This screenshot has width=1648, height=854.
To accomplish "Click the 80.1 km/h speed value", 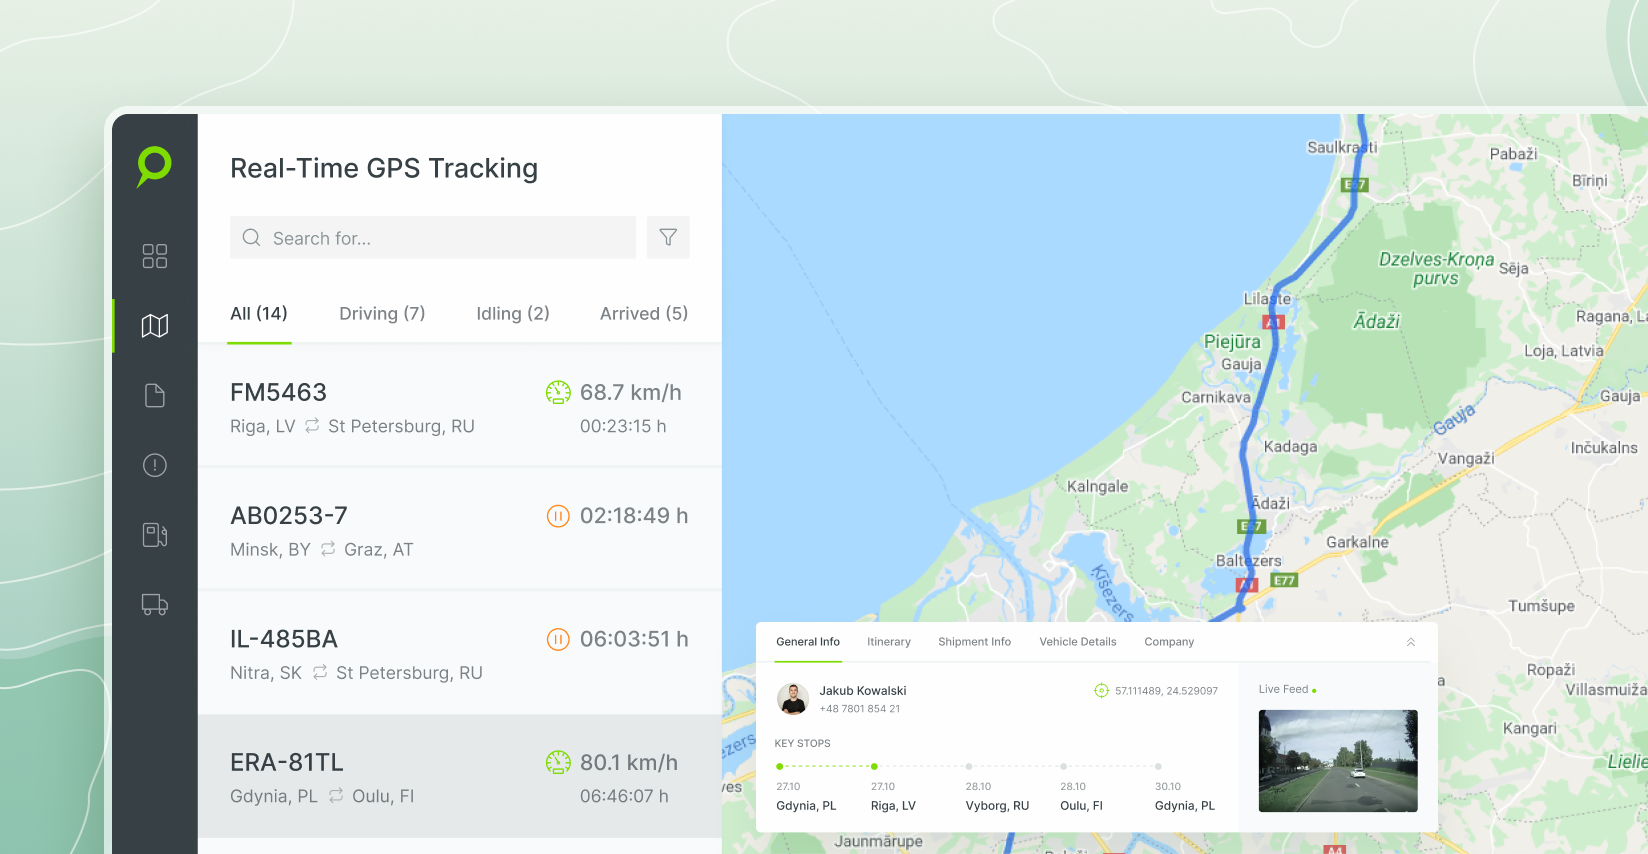I will point(629,762).
